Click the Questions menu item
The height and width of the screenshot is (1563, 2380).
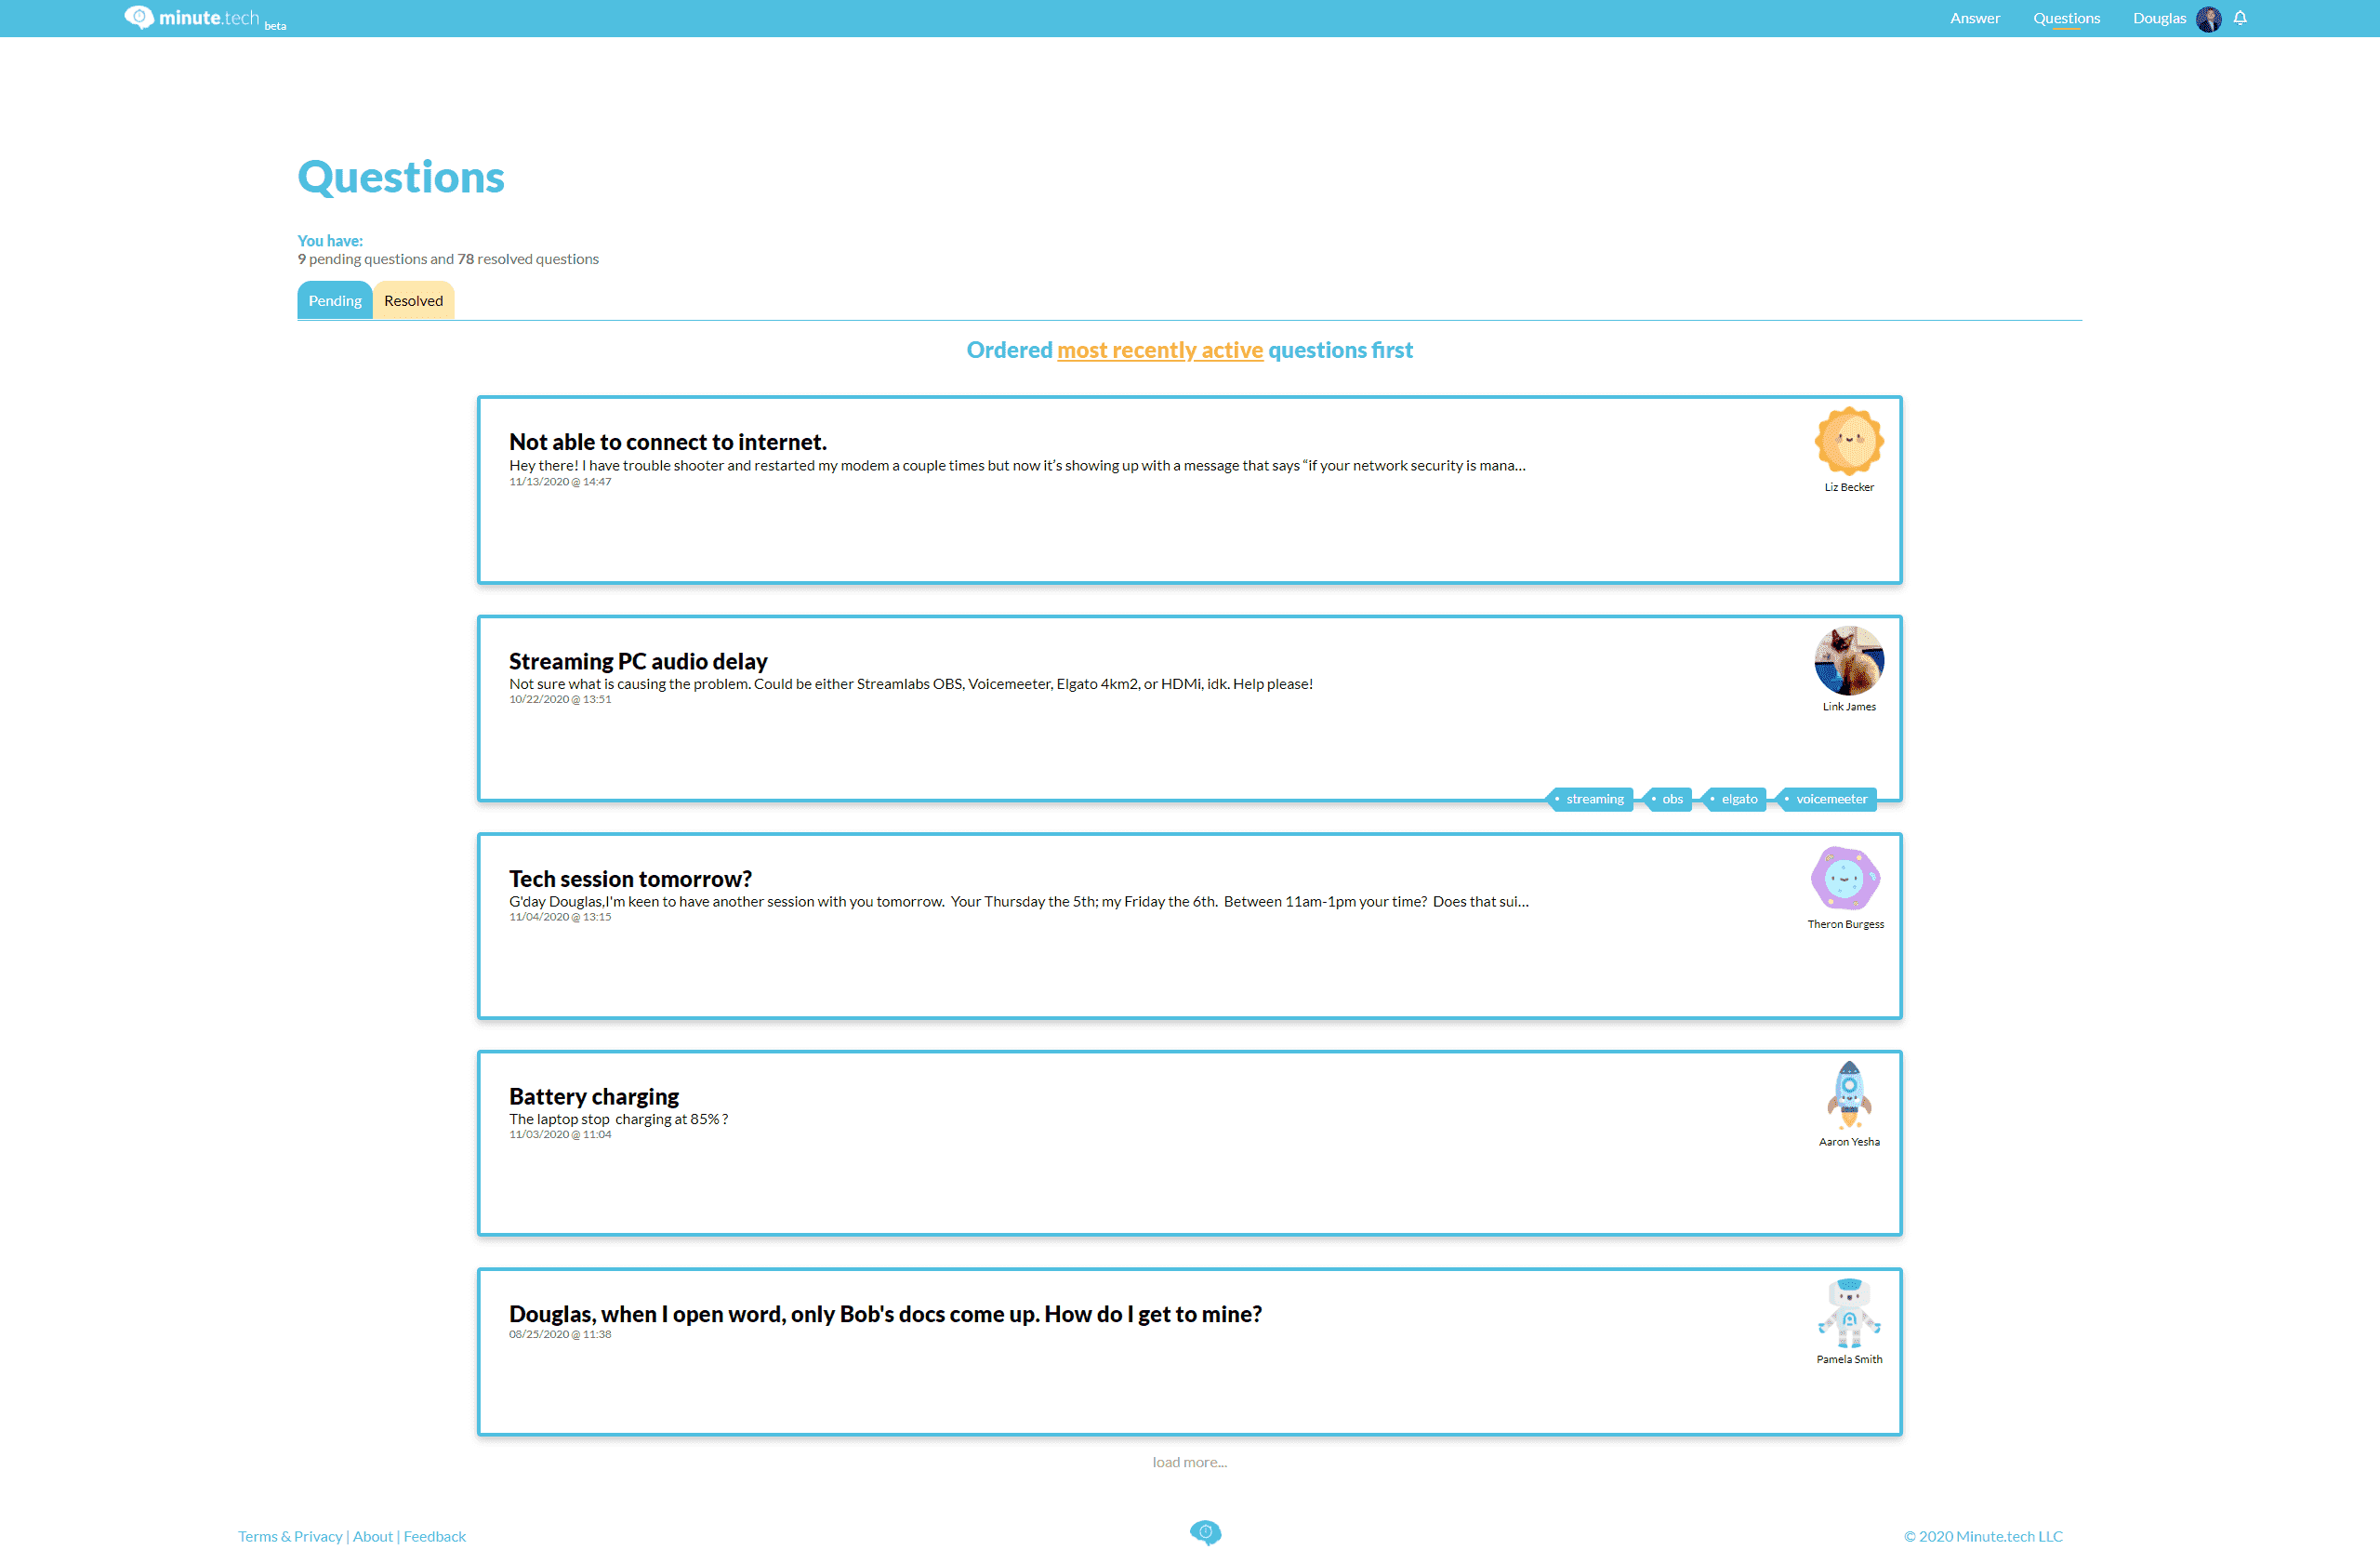click(x=2066, y=18)
